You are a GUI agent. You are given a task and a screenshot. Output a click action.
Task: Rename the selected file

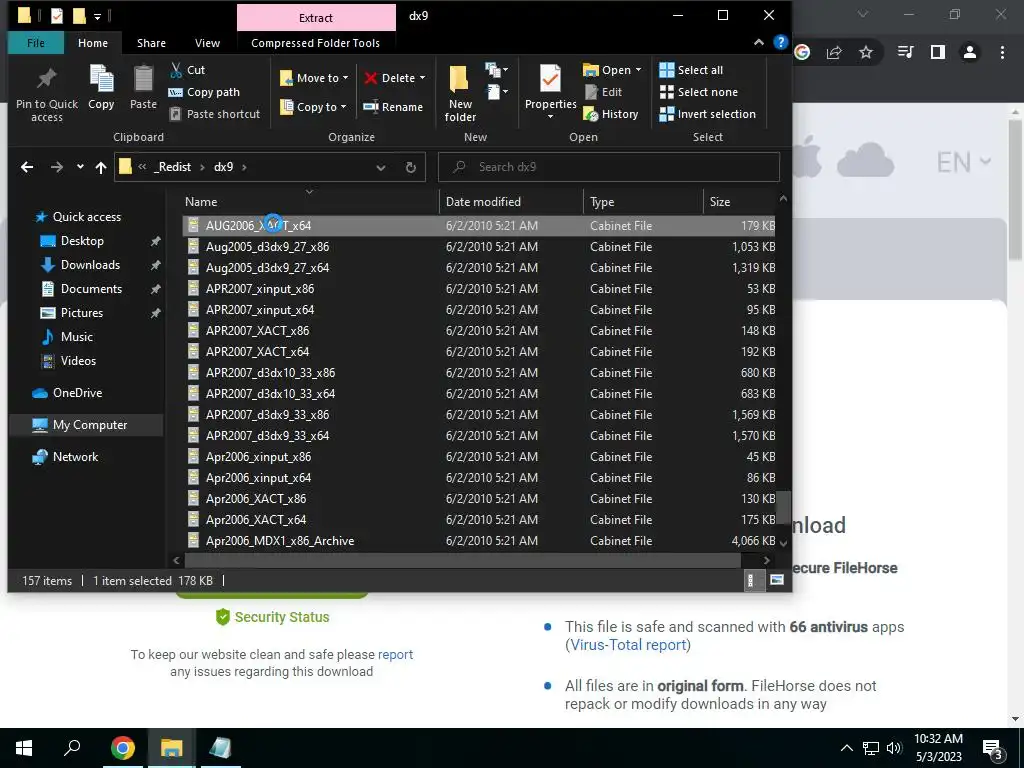(393, 107)
